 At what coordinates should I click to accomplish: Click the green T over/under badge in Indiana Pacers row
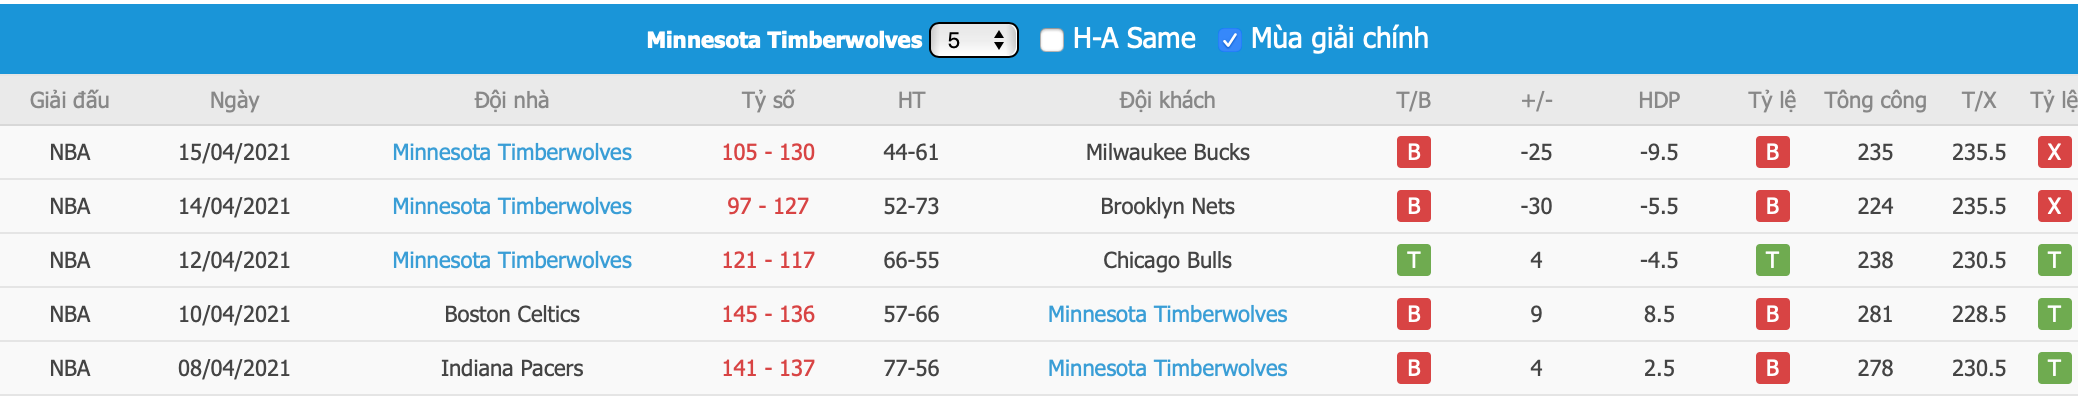point(2054,368)
